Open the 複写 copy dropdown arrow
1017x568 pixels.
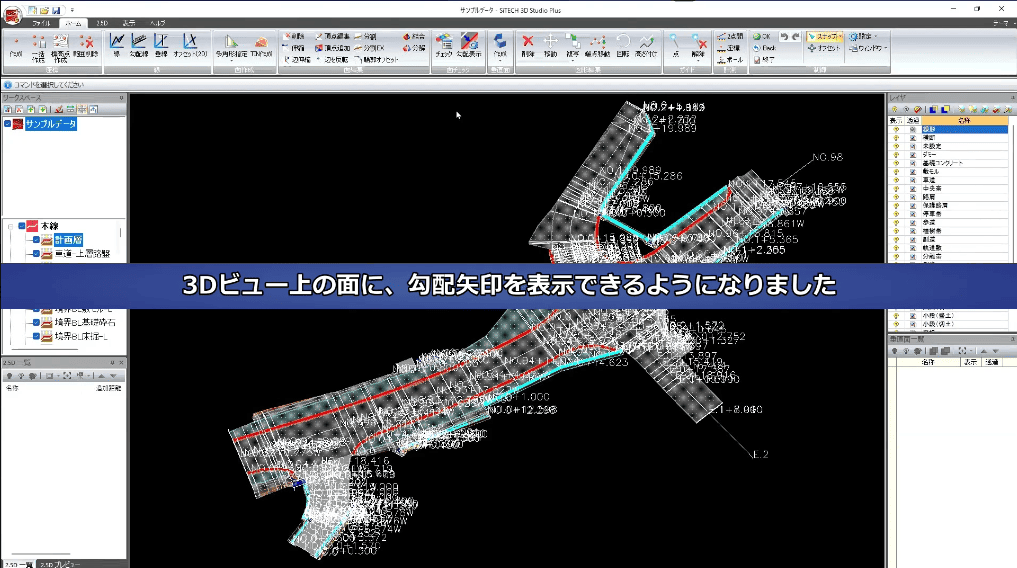573,60
